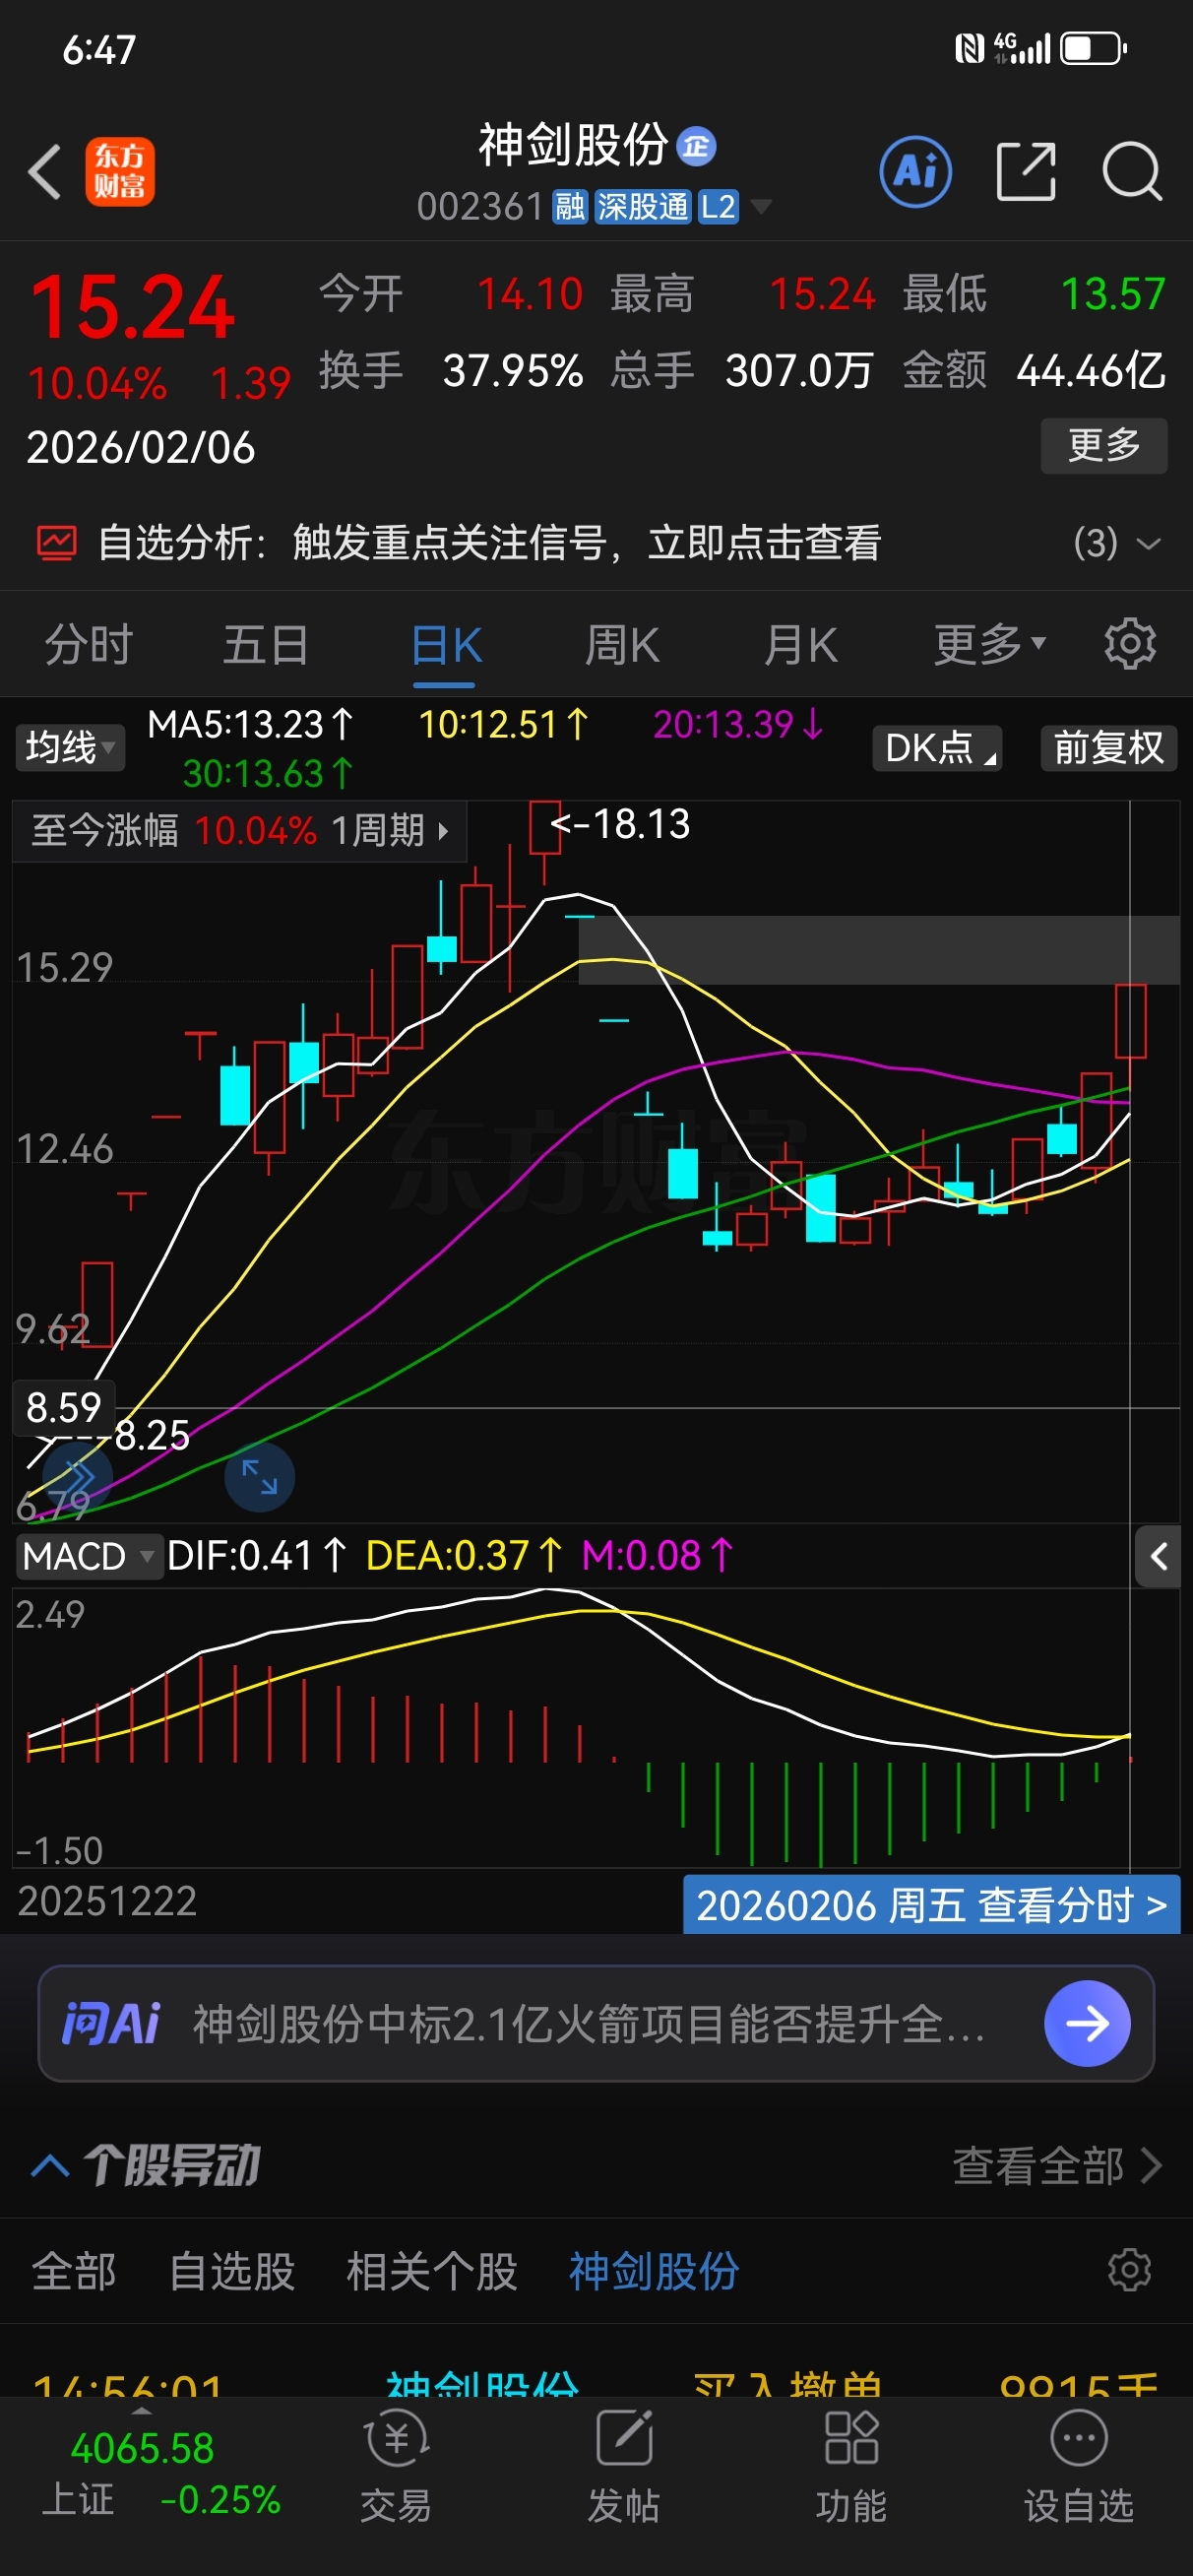Image resolution: width=1193 pixels, height=2576 pixels.
Task: Open 20260206 周五 查看分时 link
Action: point(931,1904)
